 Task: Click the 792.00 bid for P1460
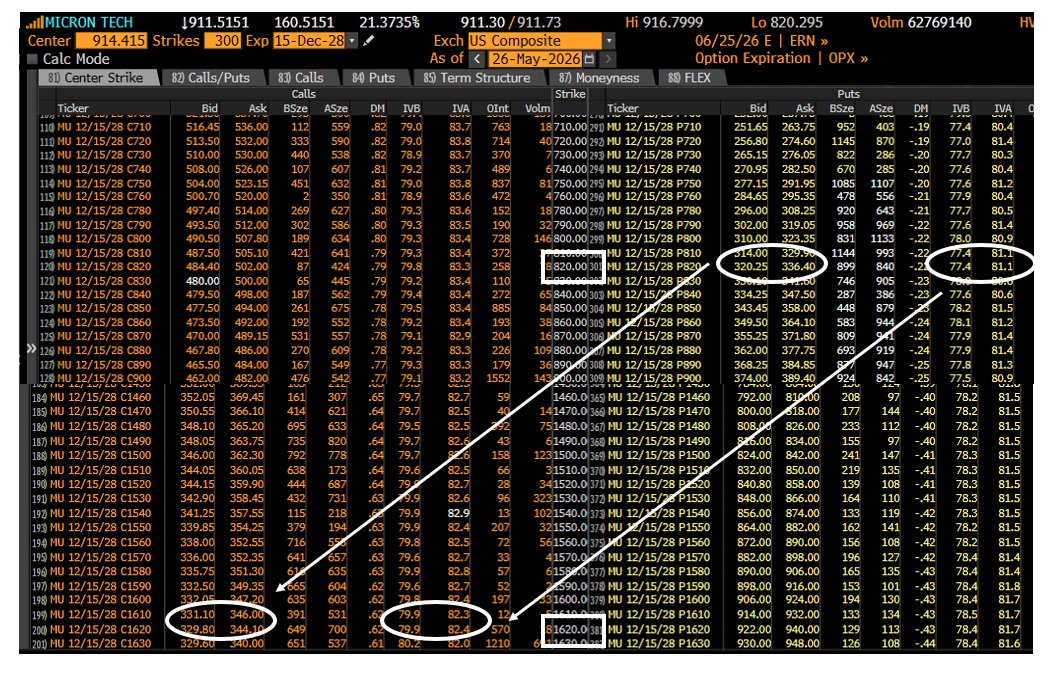pos(754,397)
